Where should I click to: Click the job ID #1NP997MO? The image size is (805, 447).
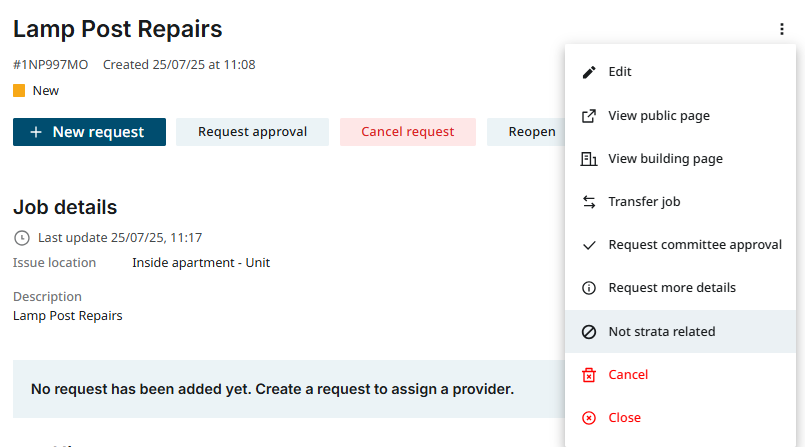[50, 65]
